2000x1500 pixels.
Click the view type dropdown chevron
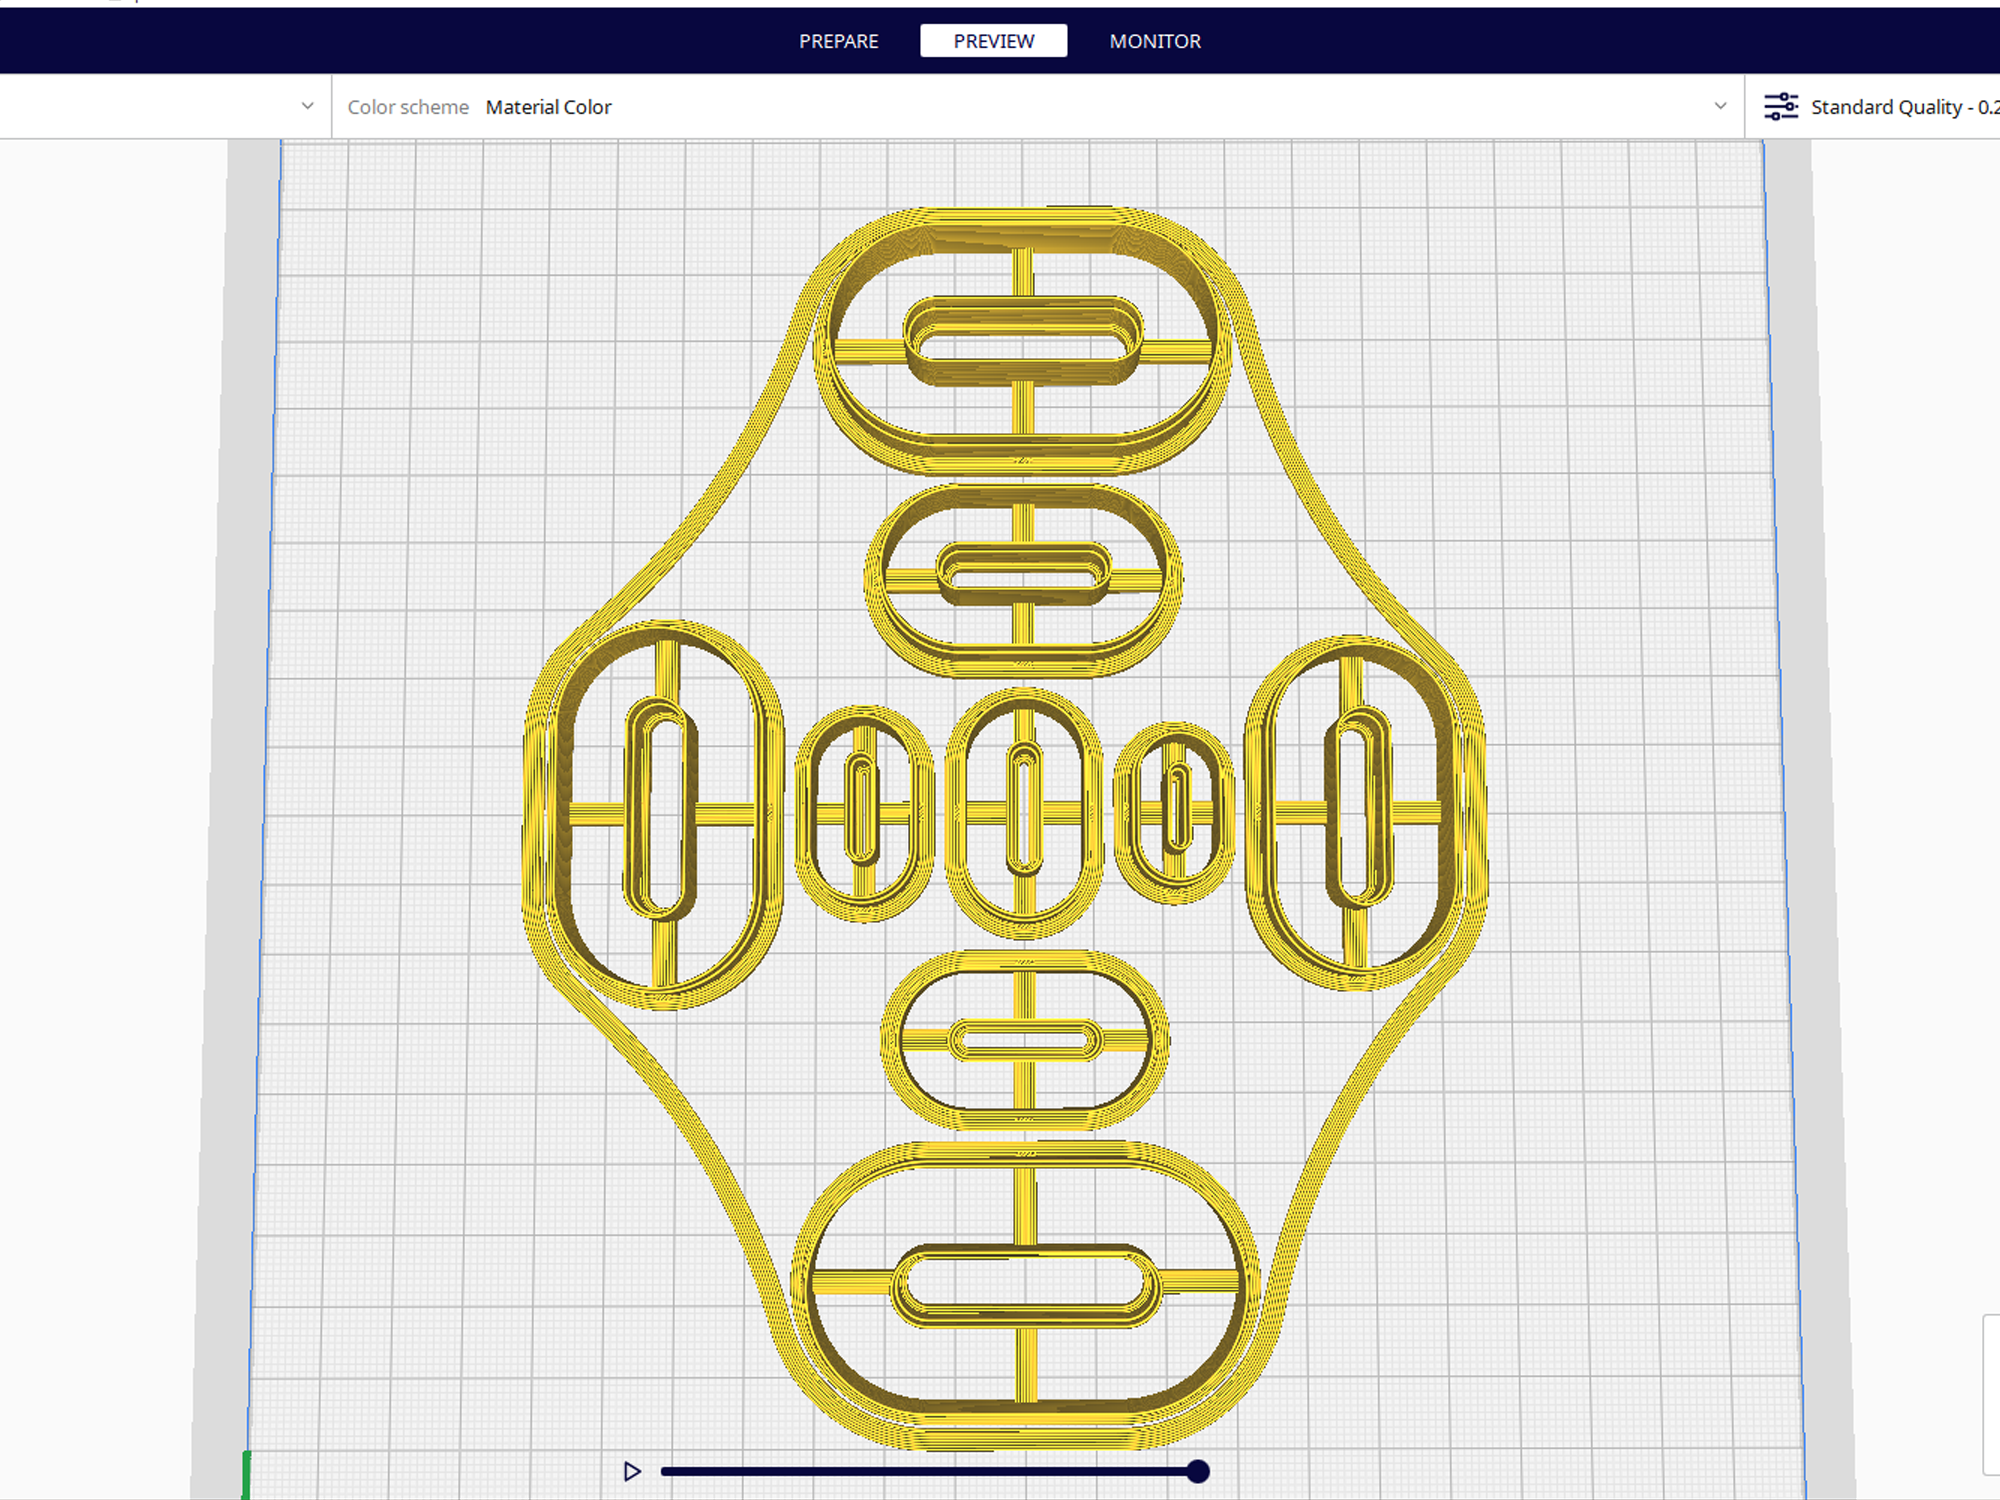[x=307, y=106]
